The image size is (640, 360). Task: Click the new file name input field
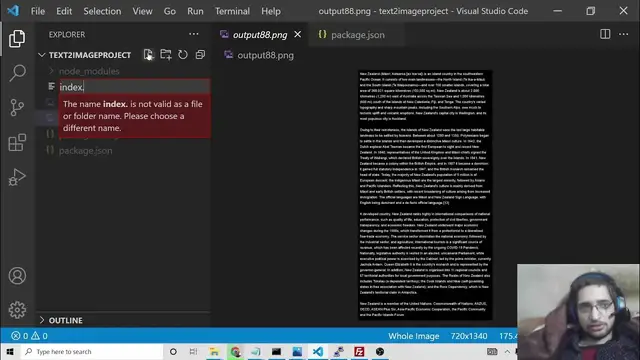[x=134, y=87]
